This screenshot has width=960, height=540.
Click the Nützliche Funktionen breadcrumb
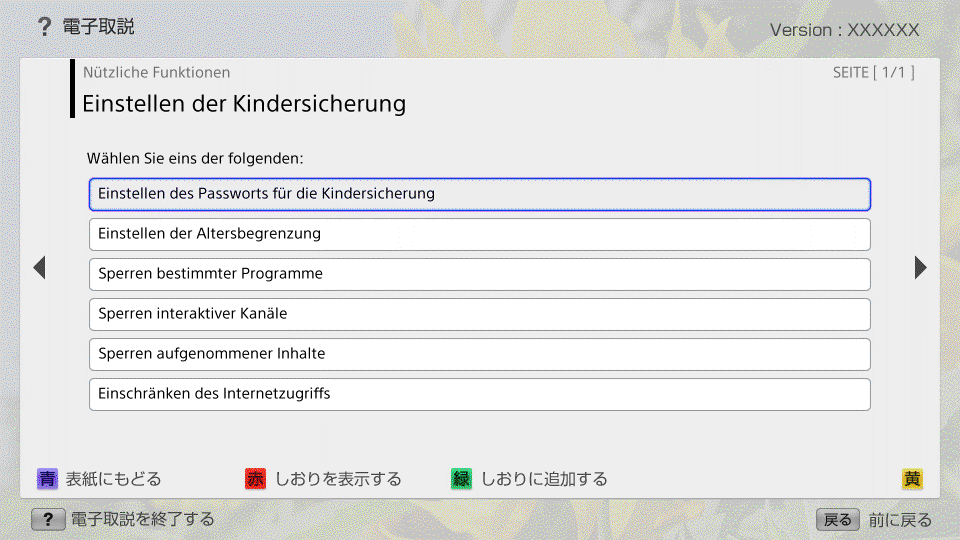point(156,72)
